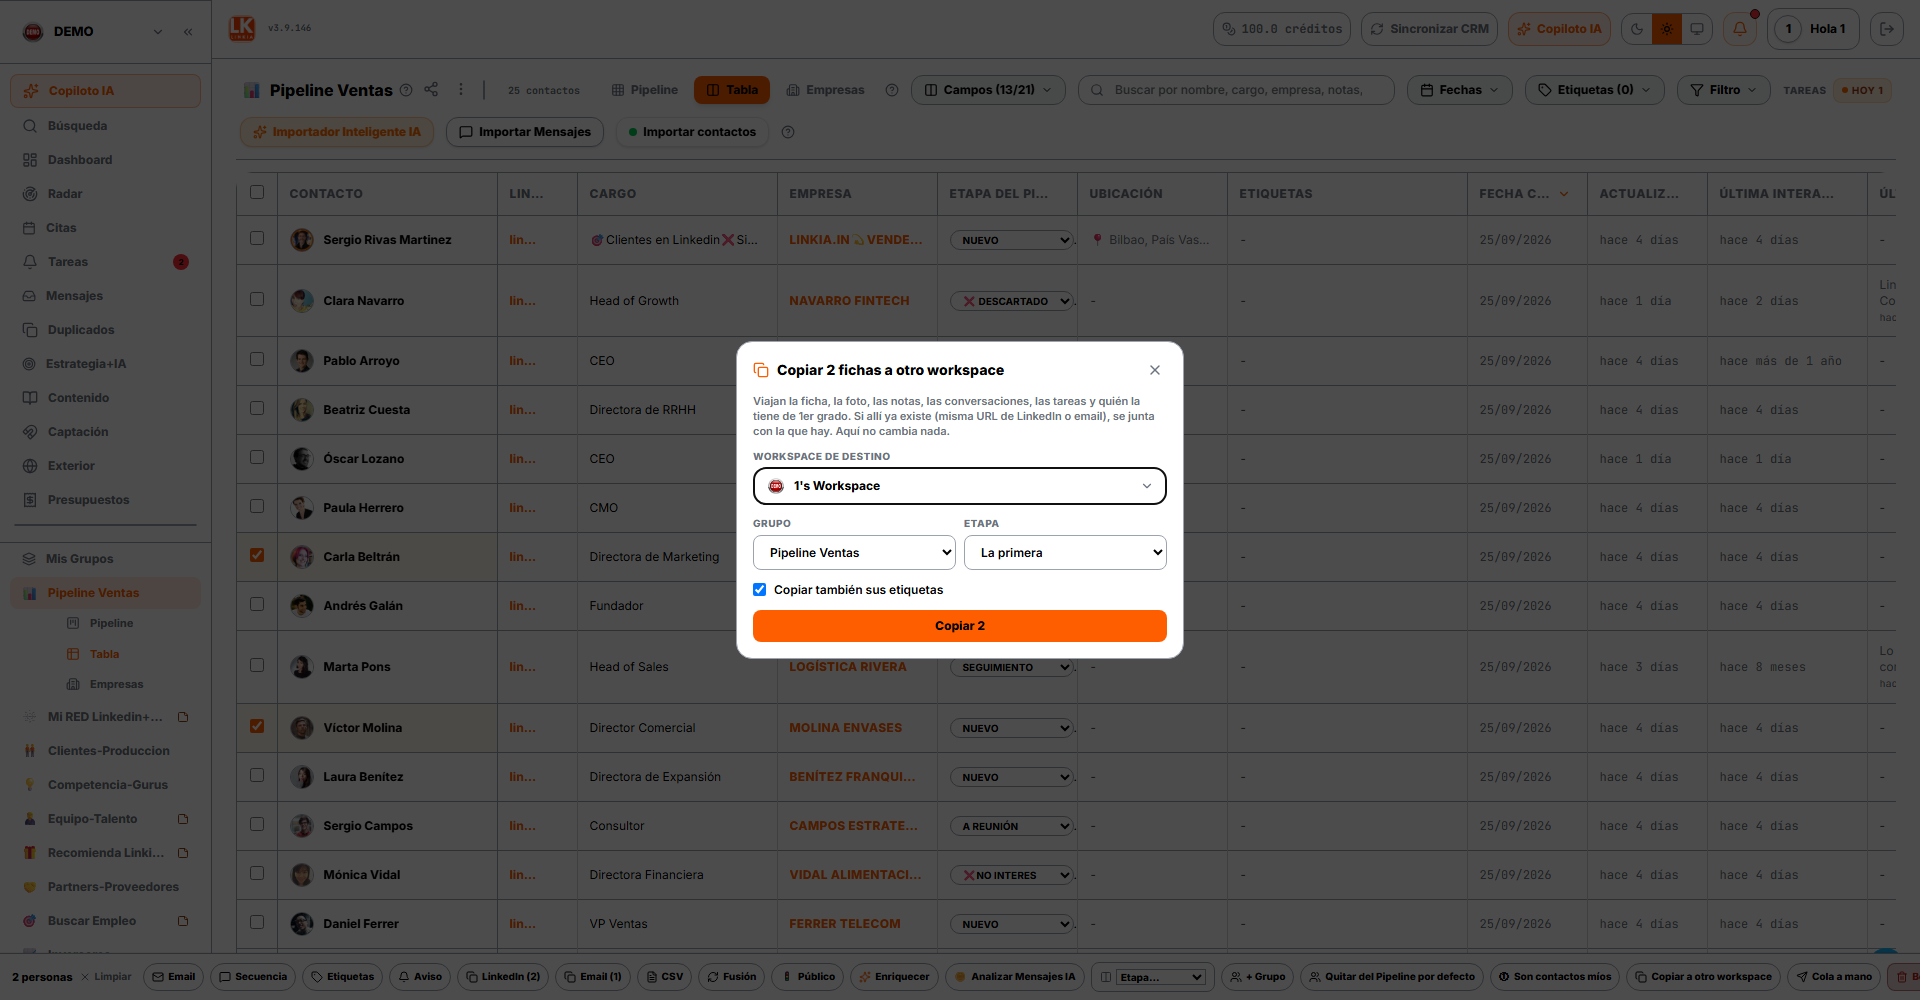Screen dimensions: 1920x1000
Task: Click the share icon next to Pipeline Ventas
Action: click(x=431, y=89)
